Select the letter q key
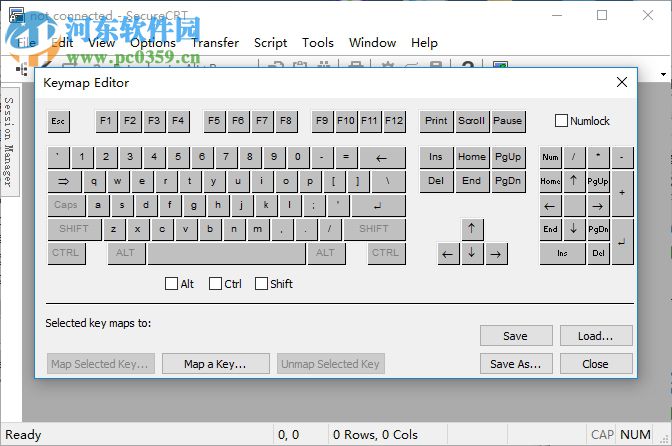The image size is (672, 446). (95, 181)
